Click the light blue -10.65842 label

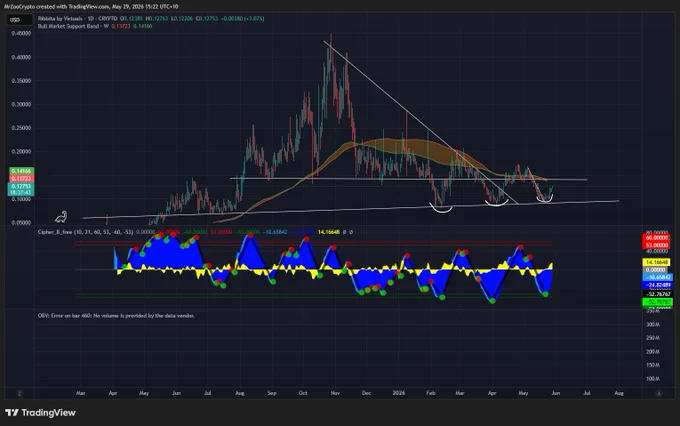click(658, 277)
